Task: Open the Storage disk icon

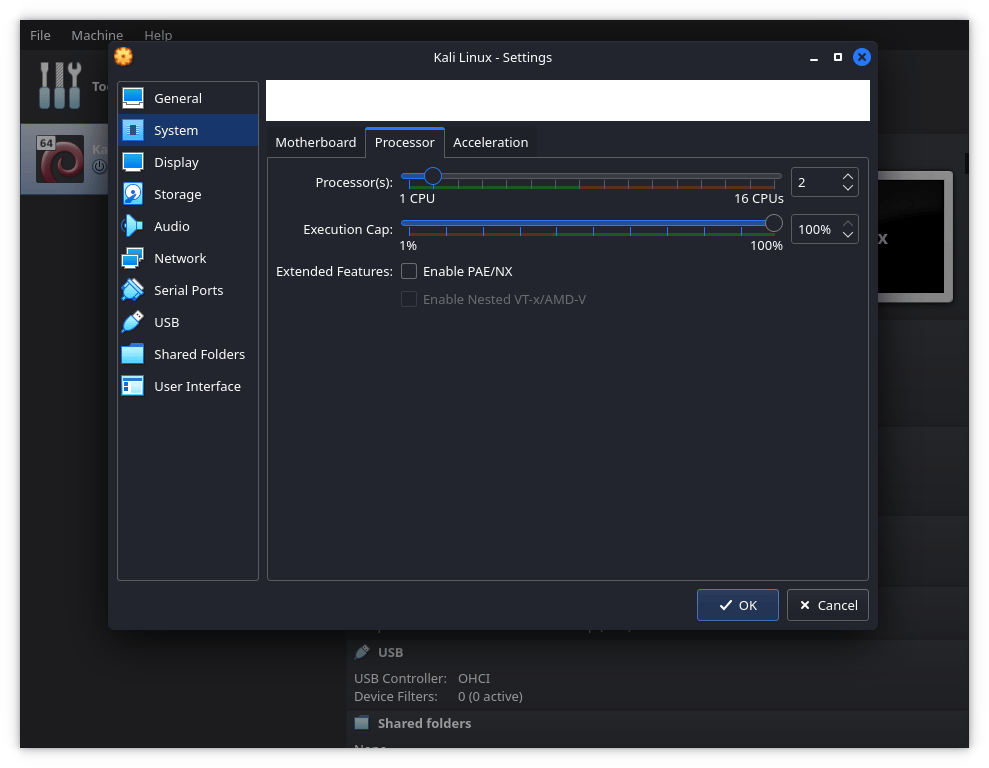Action: tap(133, 194)
